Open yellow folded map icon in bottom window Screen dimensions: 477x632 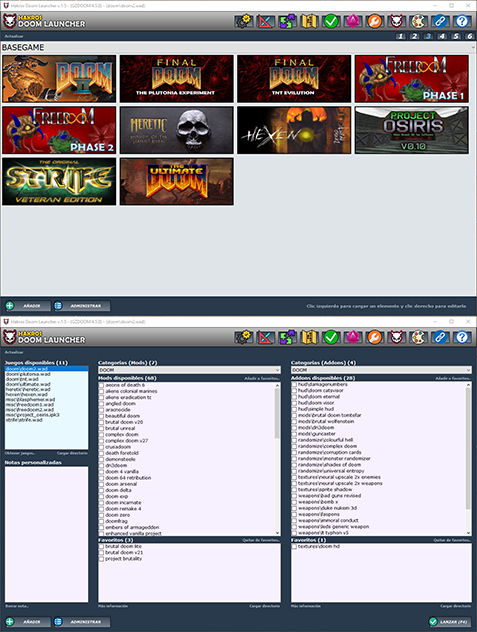coord(309,337)
